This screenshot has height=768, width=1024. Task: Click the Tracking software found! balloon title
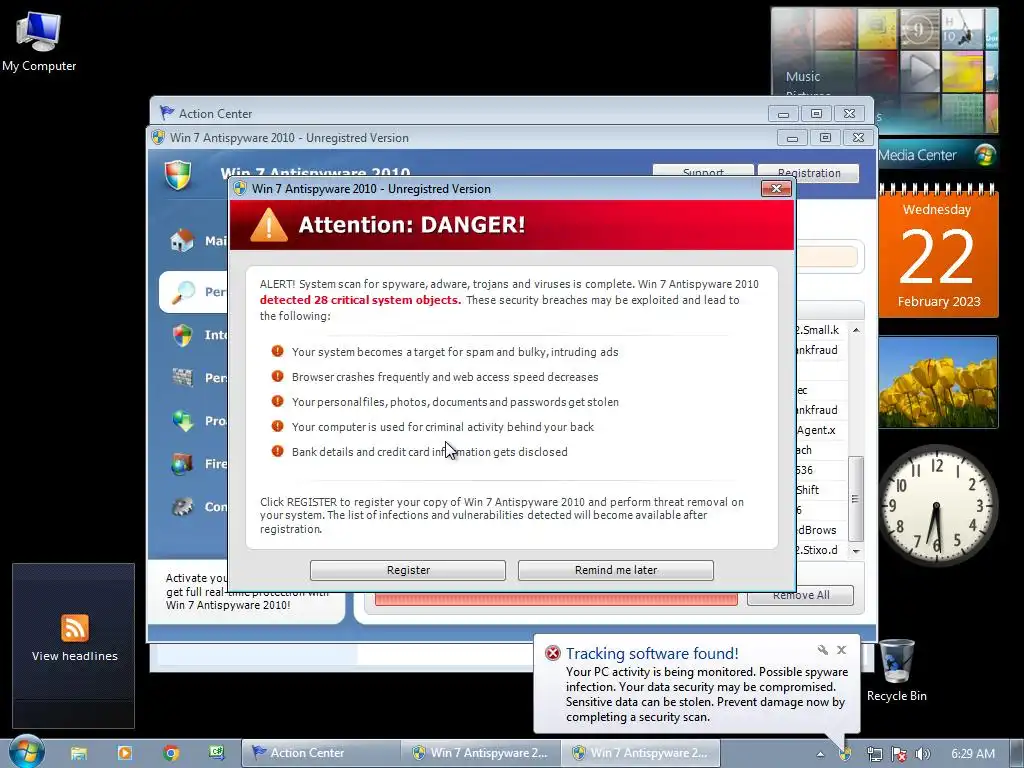652,653
